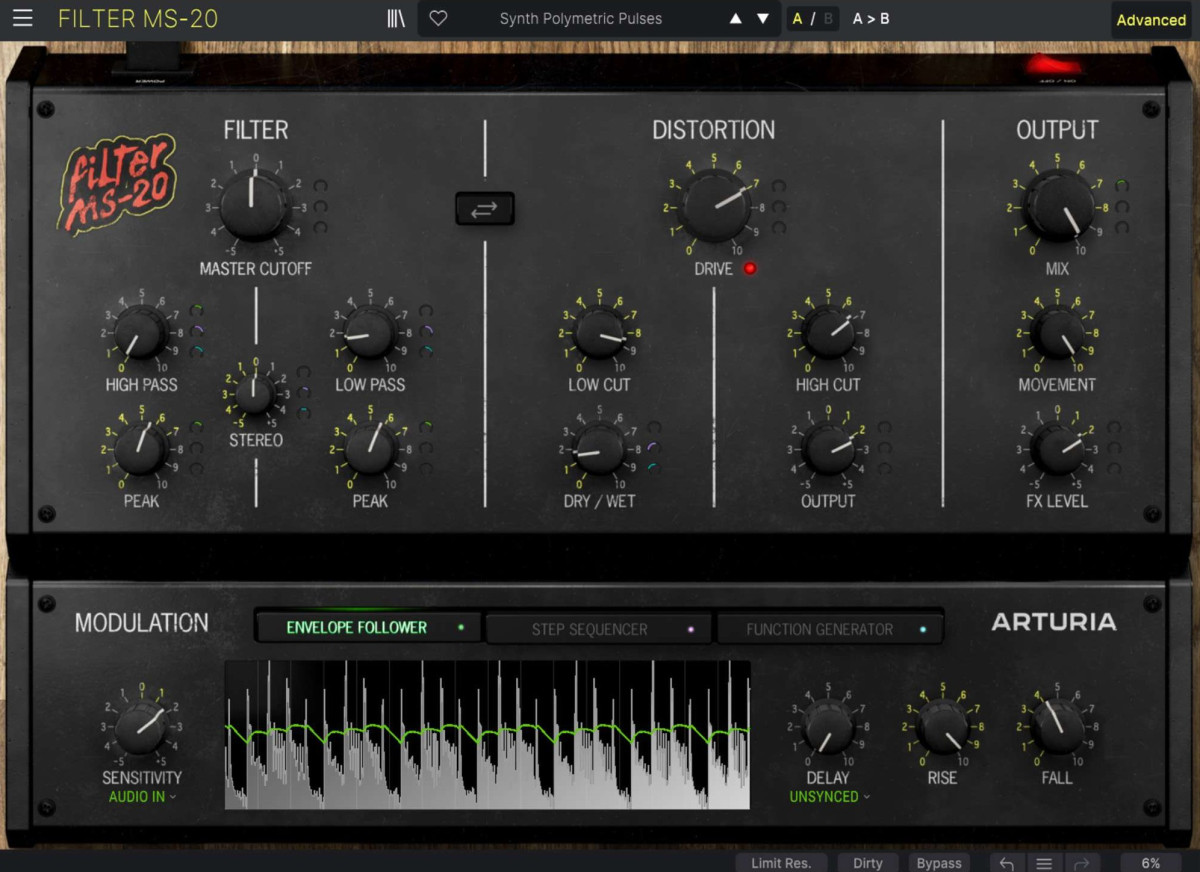Viewport: 1200px width, 872px height.
Task: Click the filter Low Pass knob
Action: [x=370, y=332]
